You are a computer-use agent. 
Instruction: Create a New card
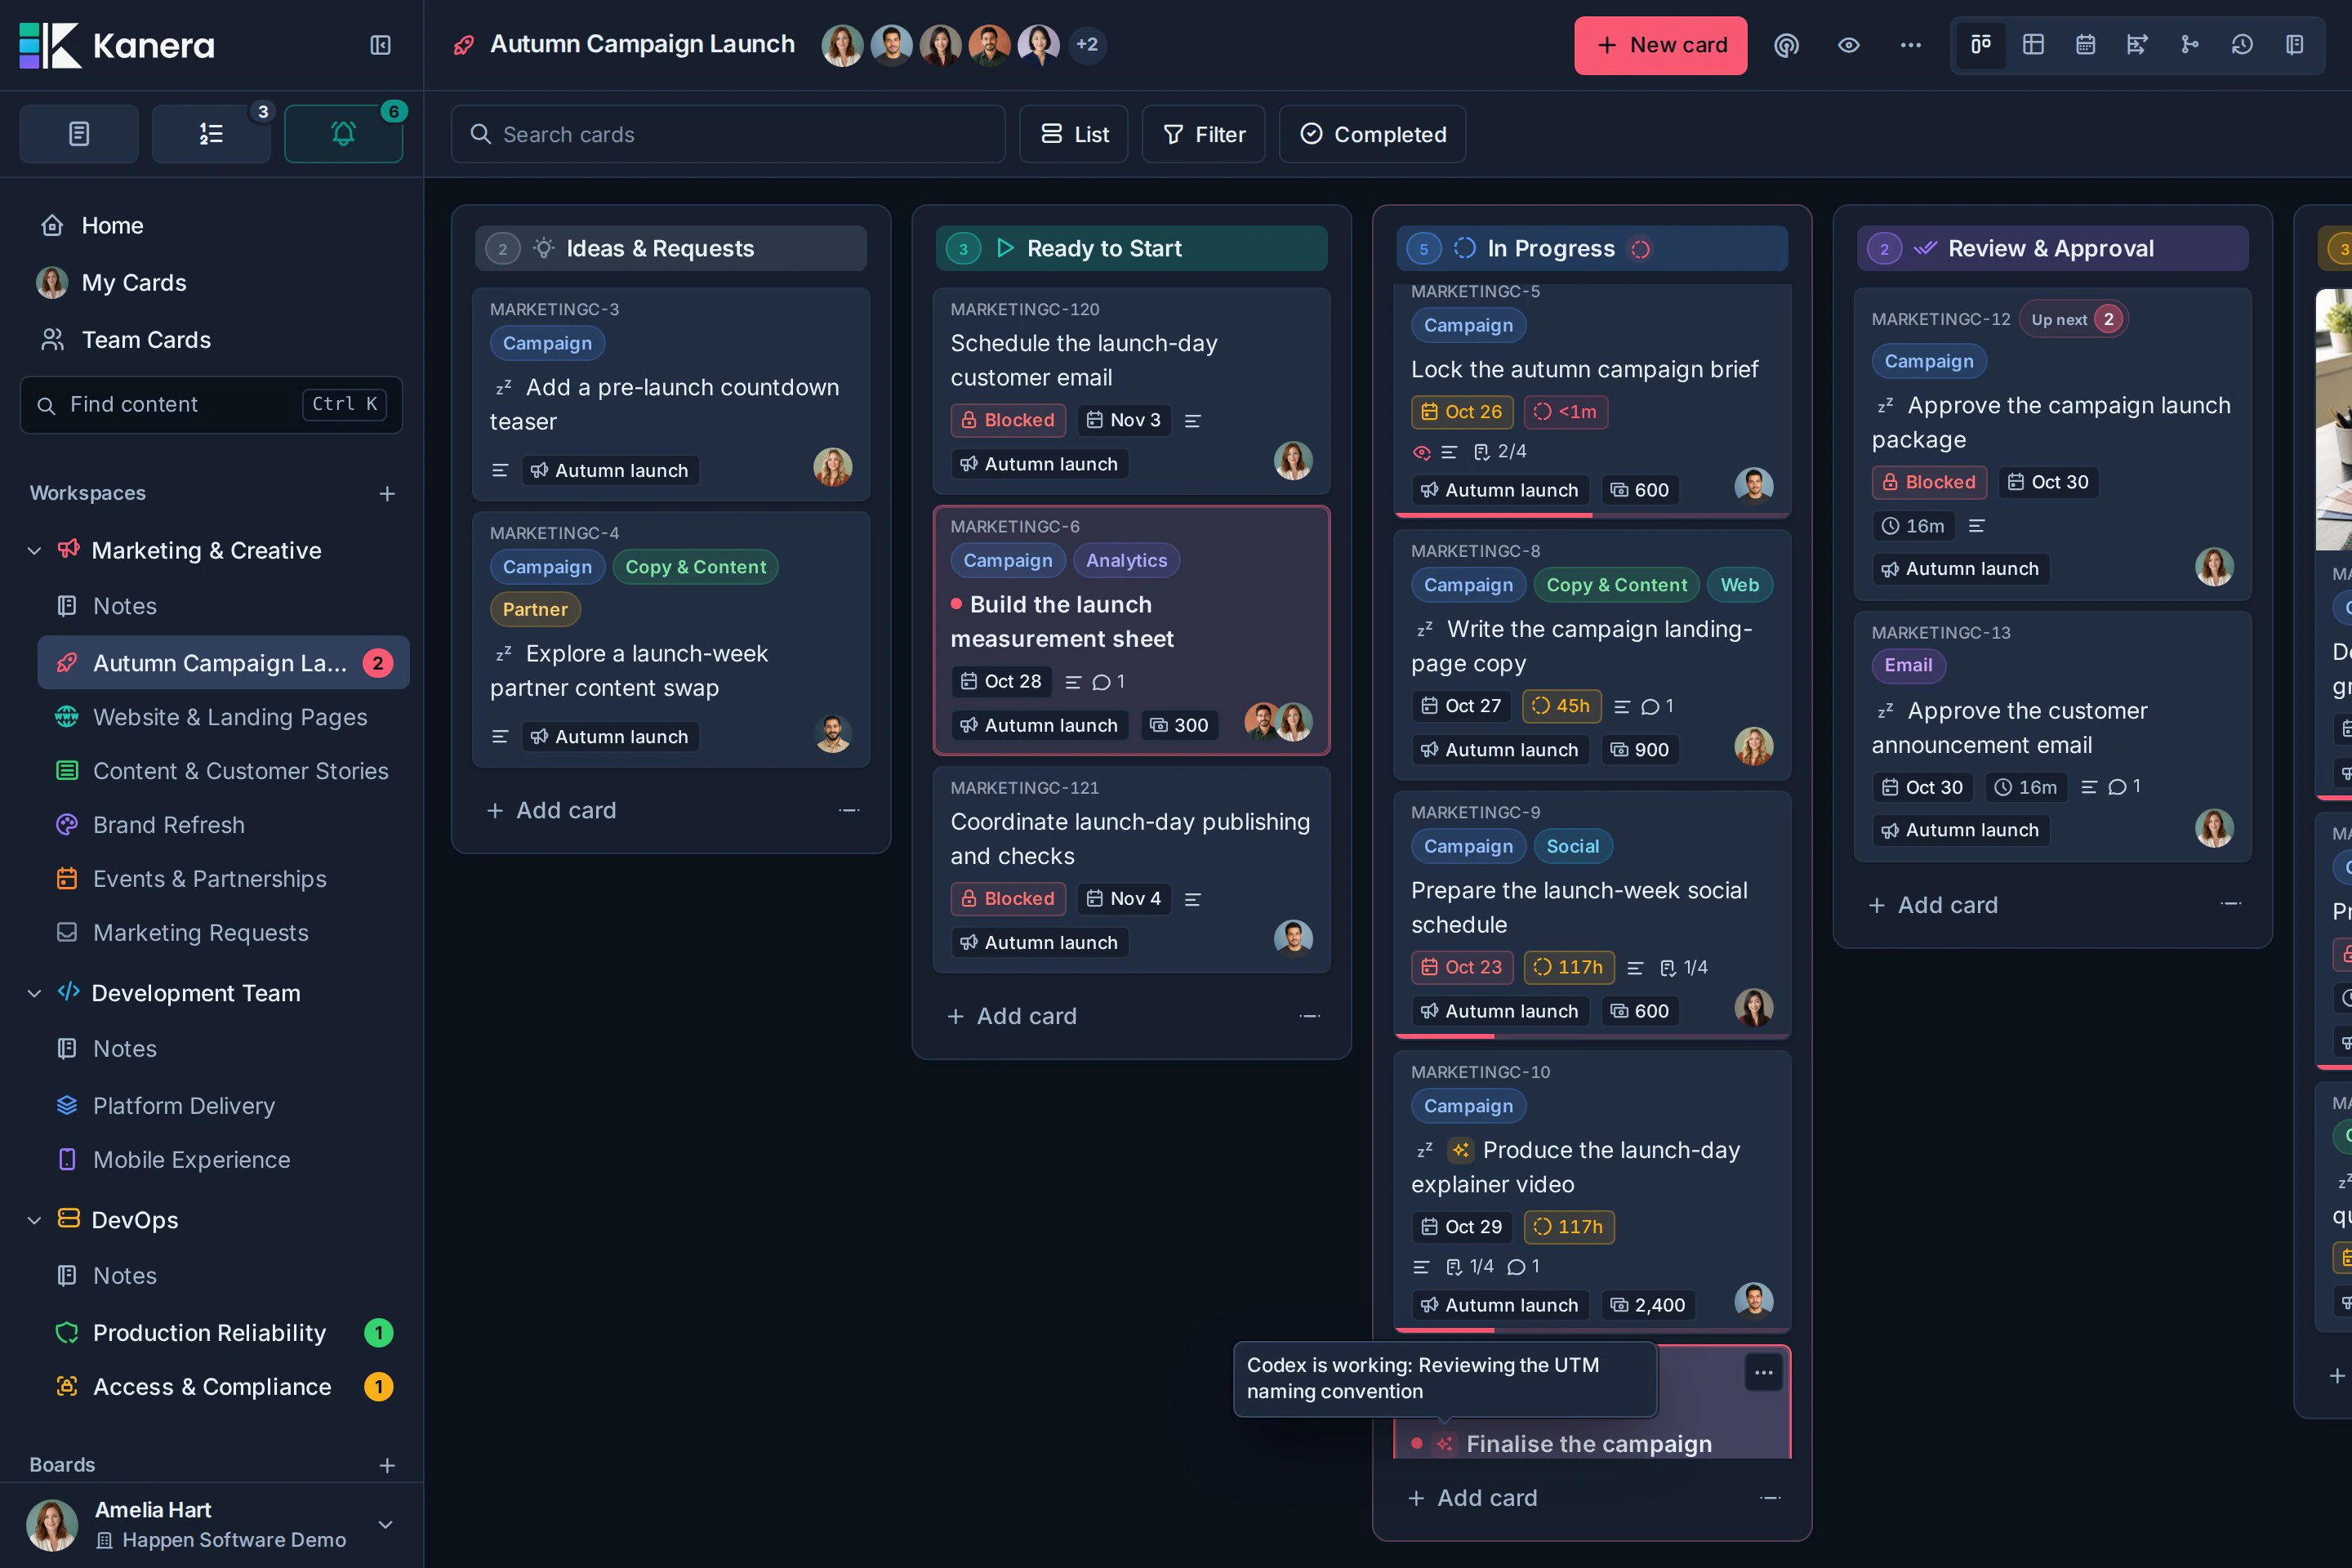point(1660,45)
